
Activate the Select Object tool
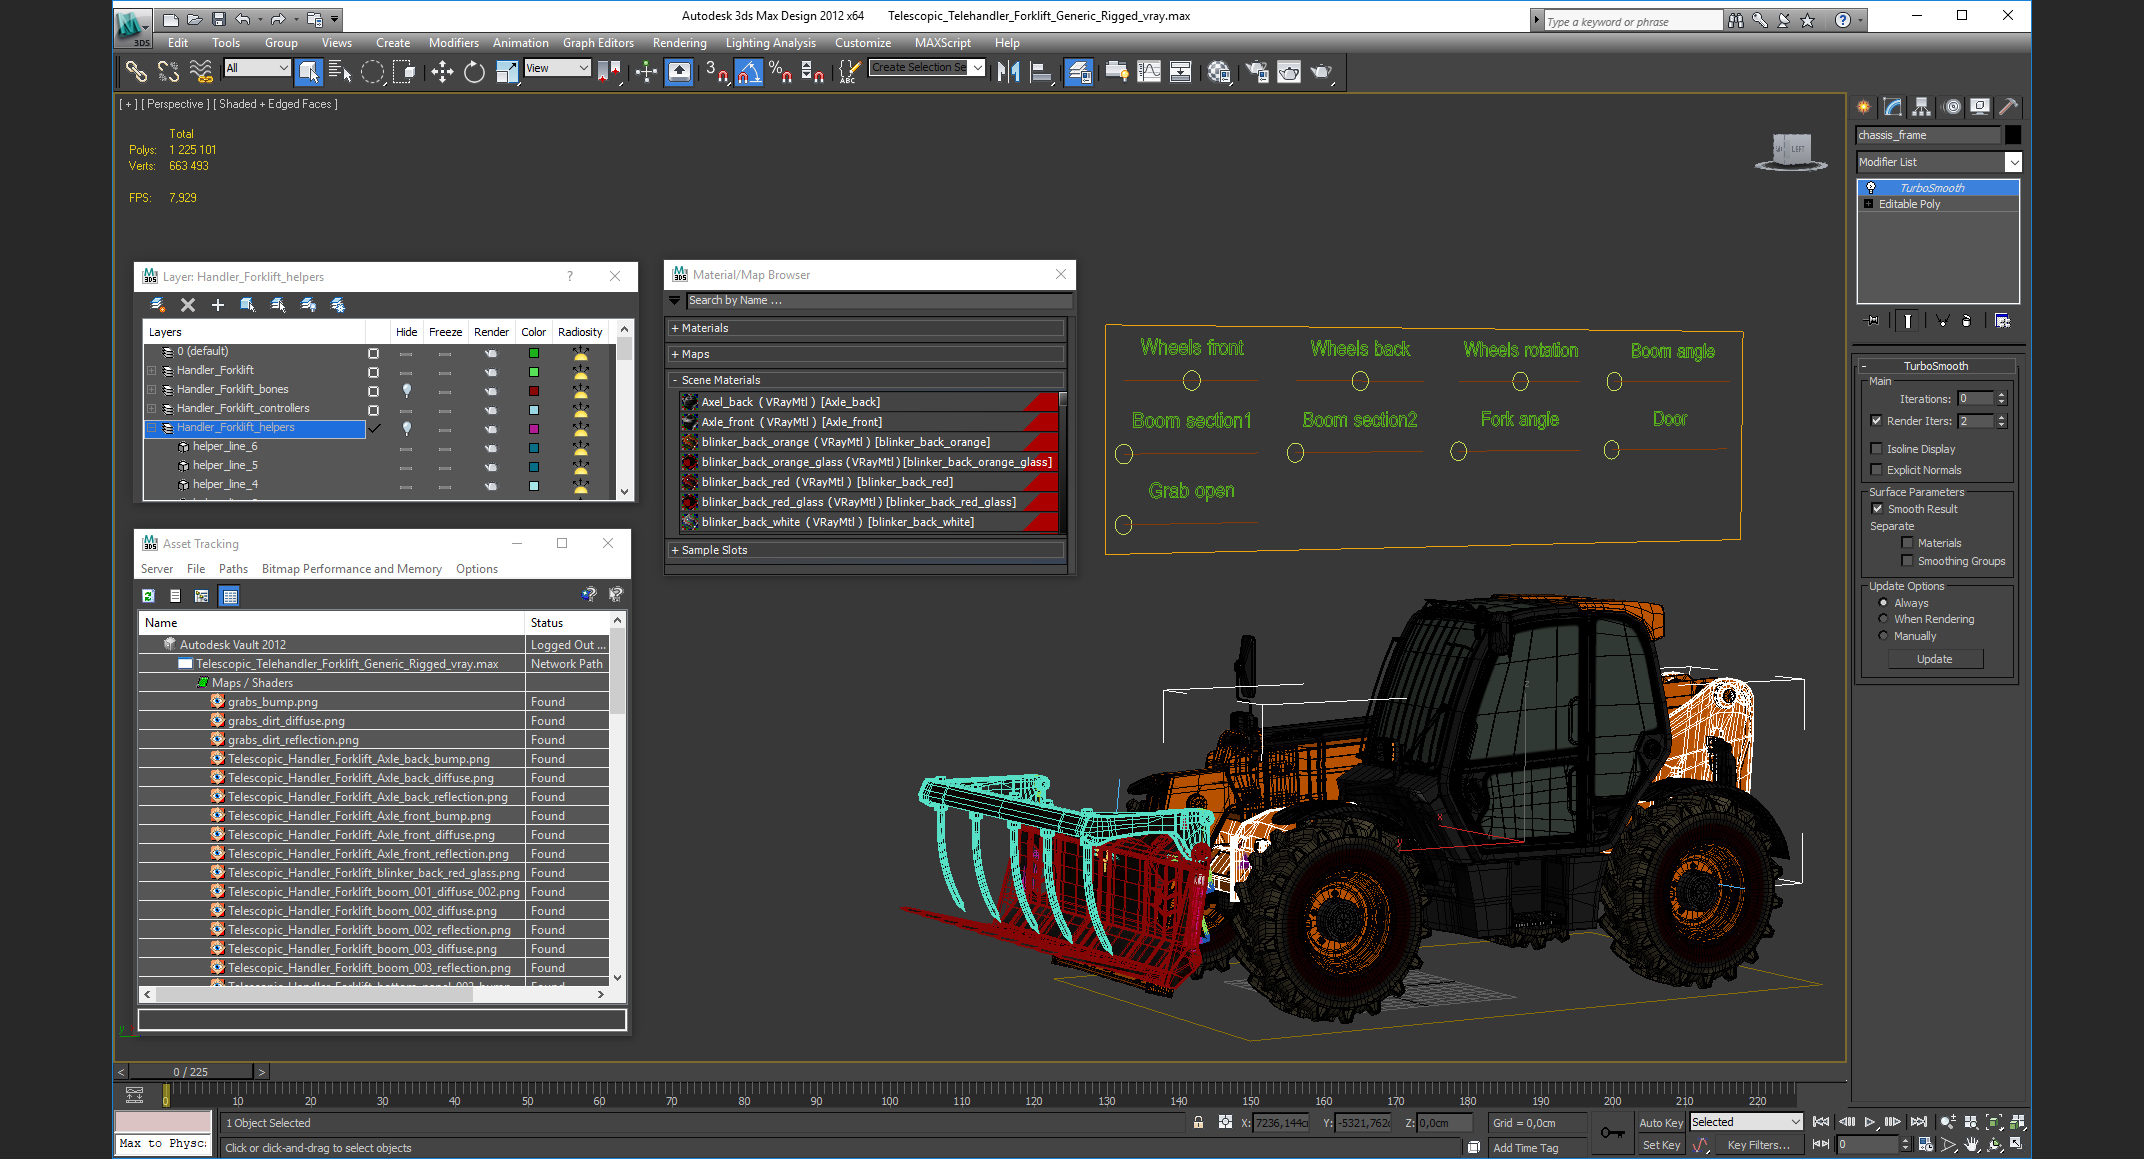click(308, 71)
